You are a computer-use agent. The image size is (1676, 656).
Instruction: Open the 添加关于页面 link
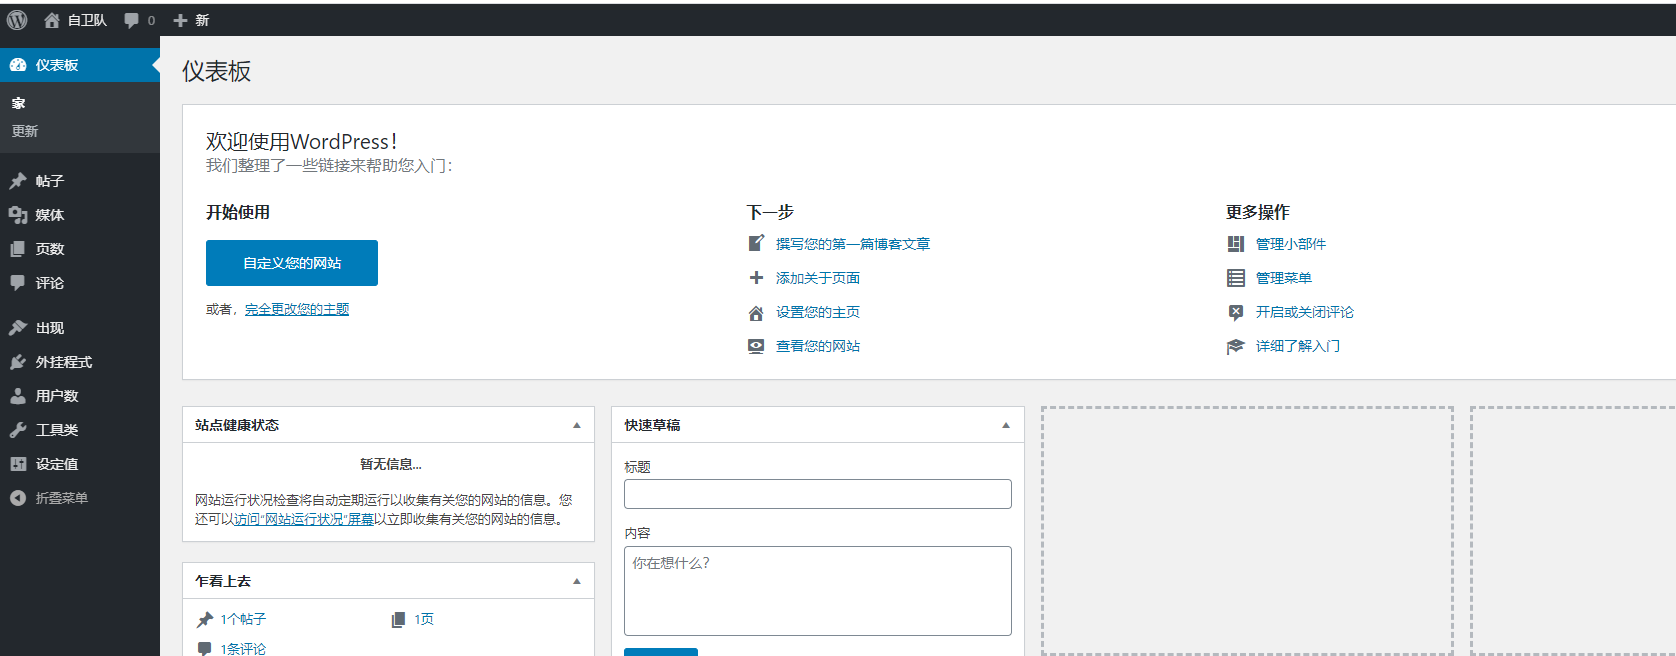click(818, 278)
